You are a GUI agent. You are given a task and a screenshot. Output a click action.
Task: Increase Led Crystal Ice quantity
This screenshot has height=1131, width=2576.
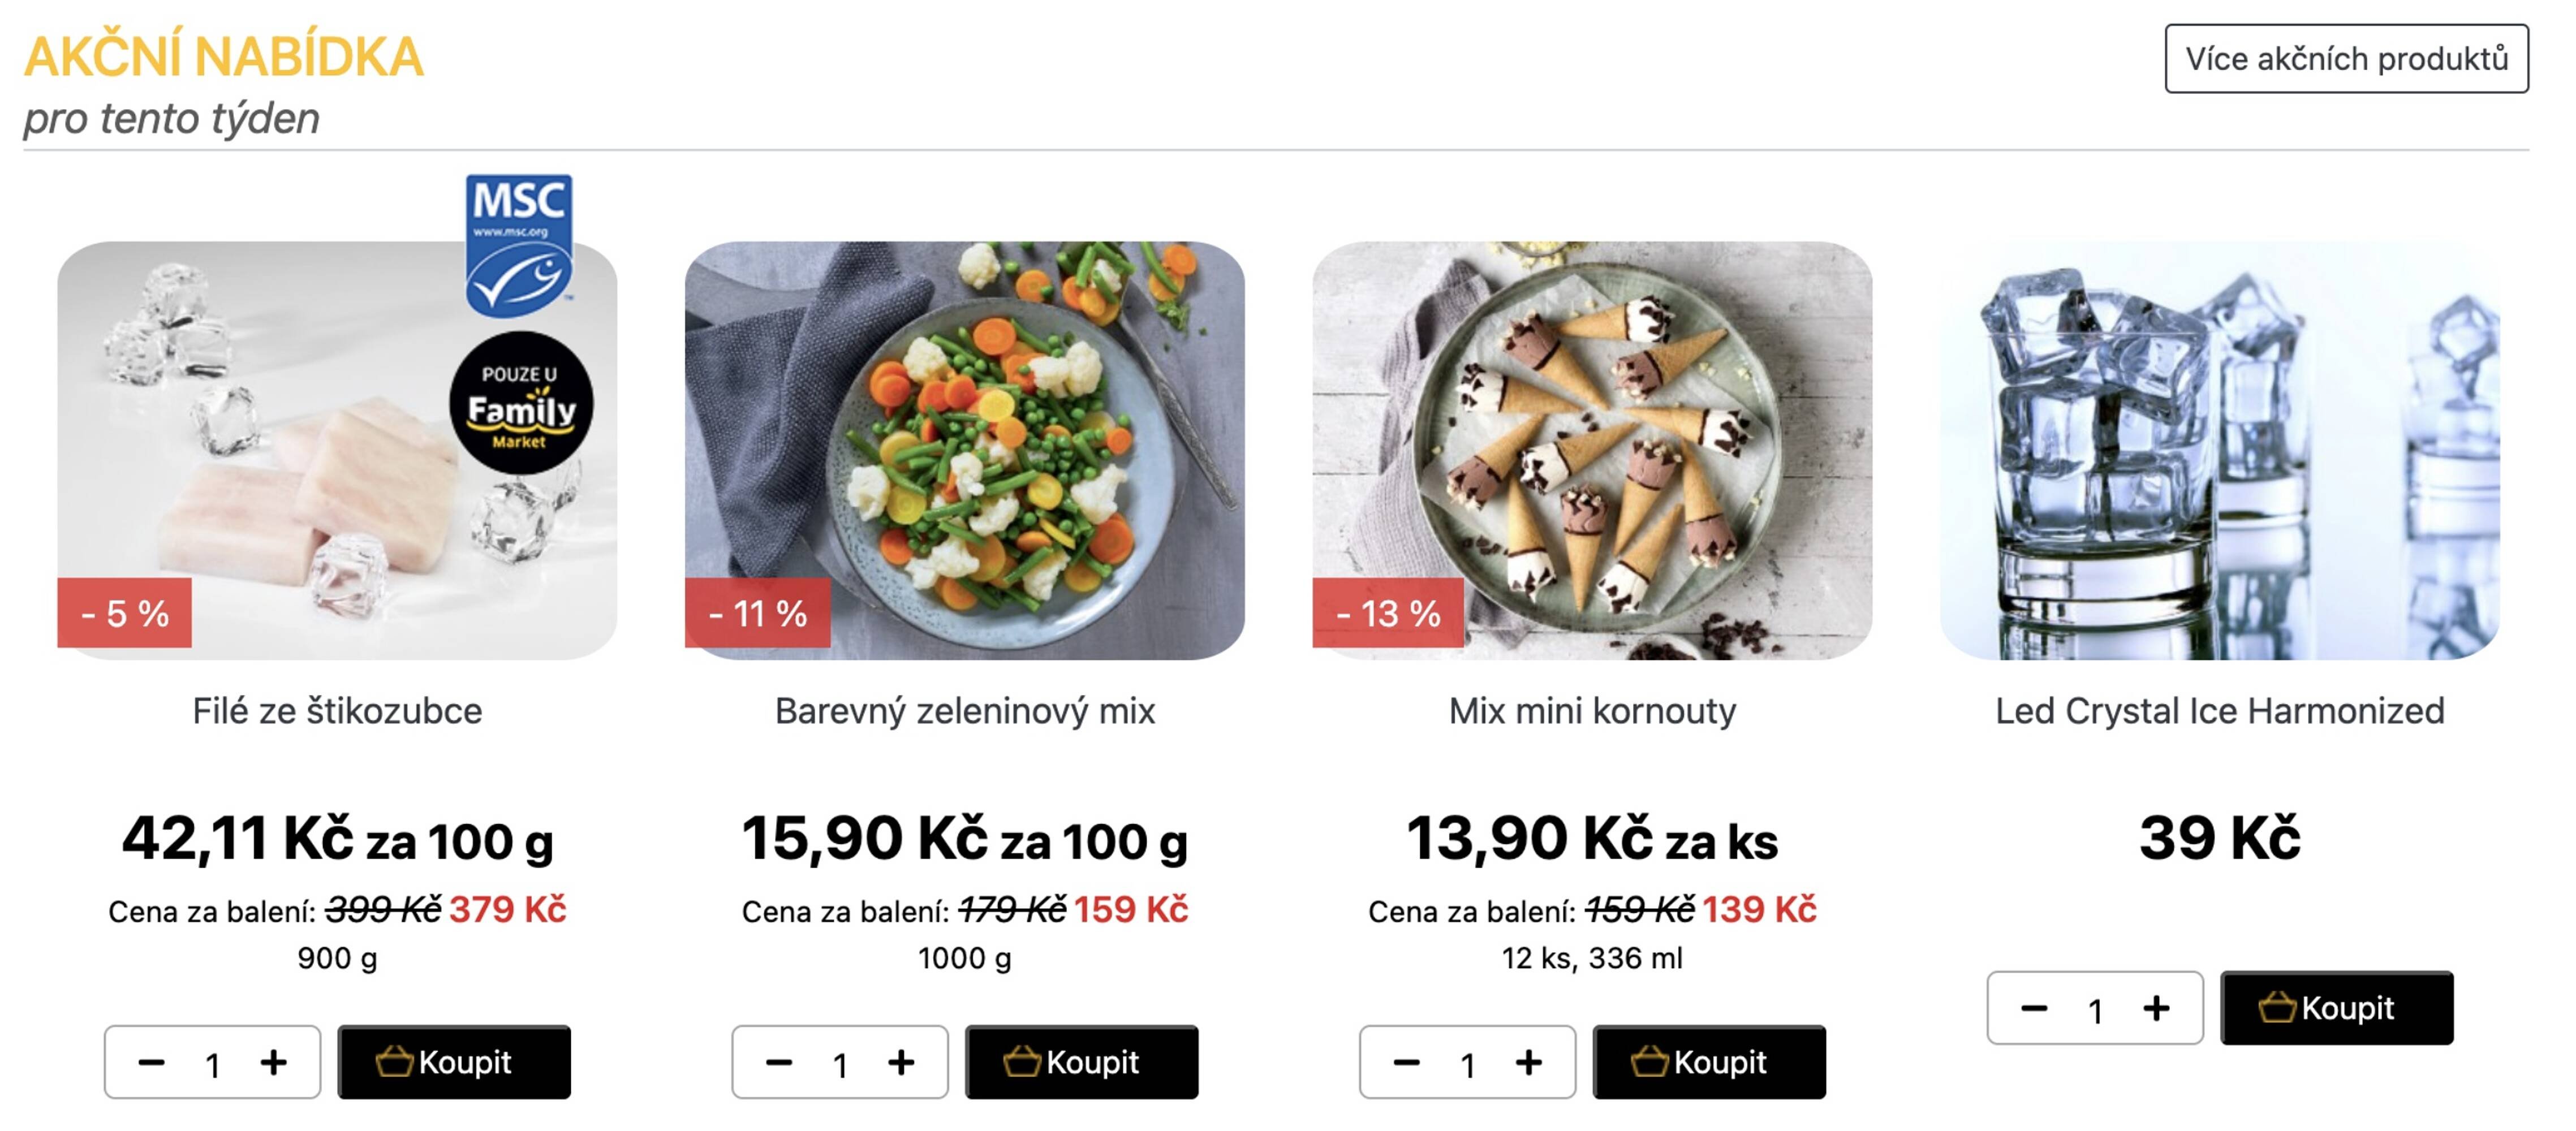tap(2156, 1008)
